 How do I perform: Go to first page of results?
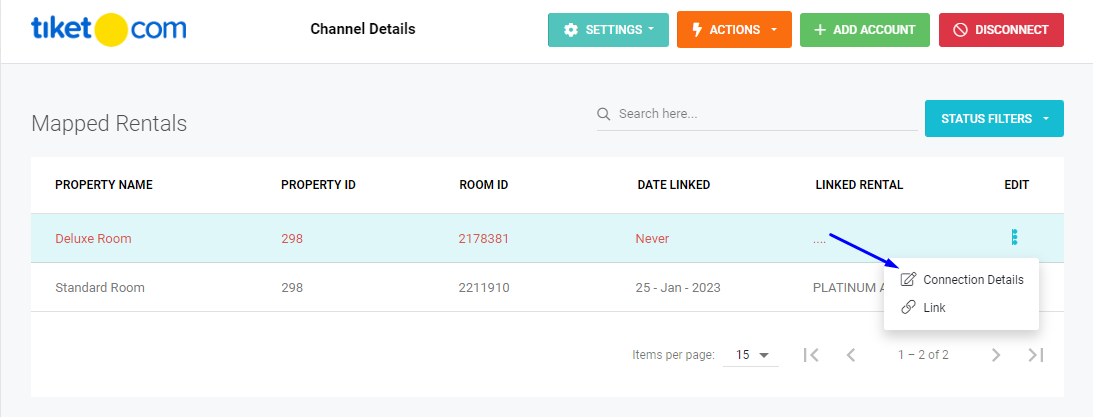(x=811, y=355)
